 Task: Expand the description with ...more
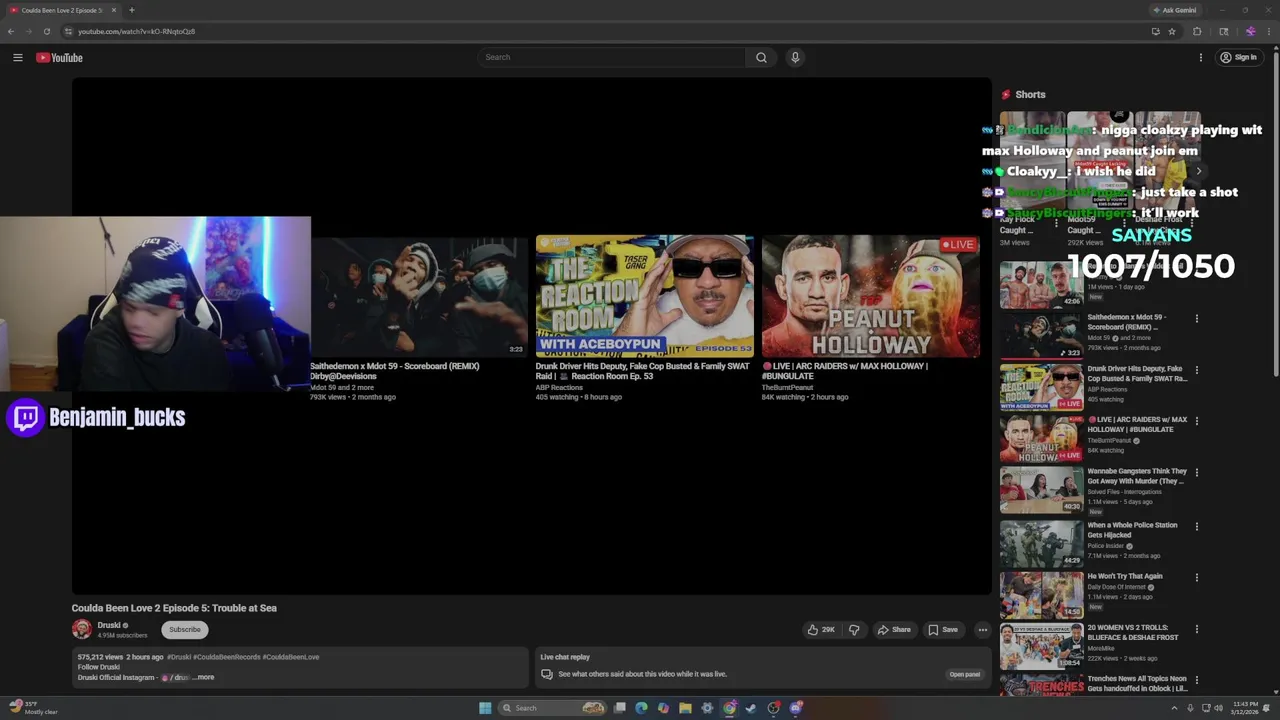[x=204, y=677]
